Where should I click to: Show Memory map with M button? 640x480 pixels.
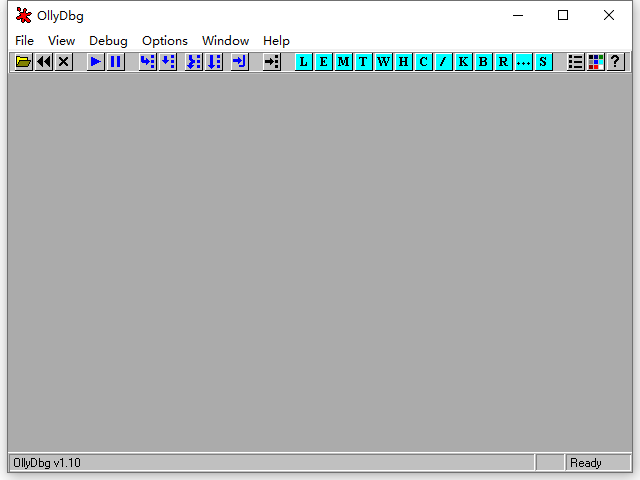tap(344, 62)
